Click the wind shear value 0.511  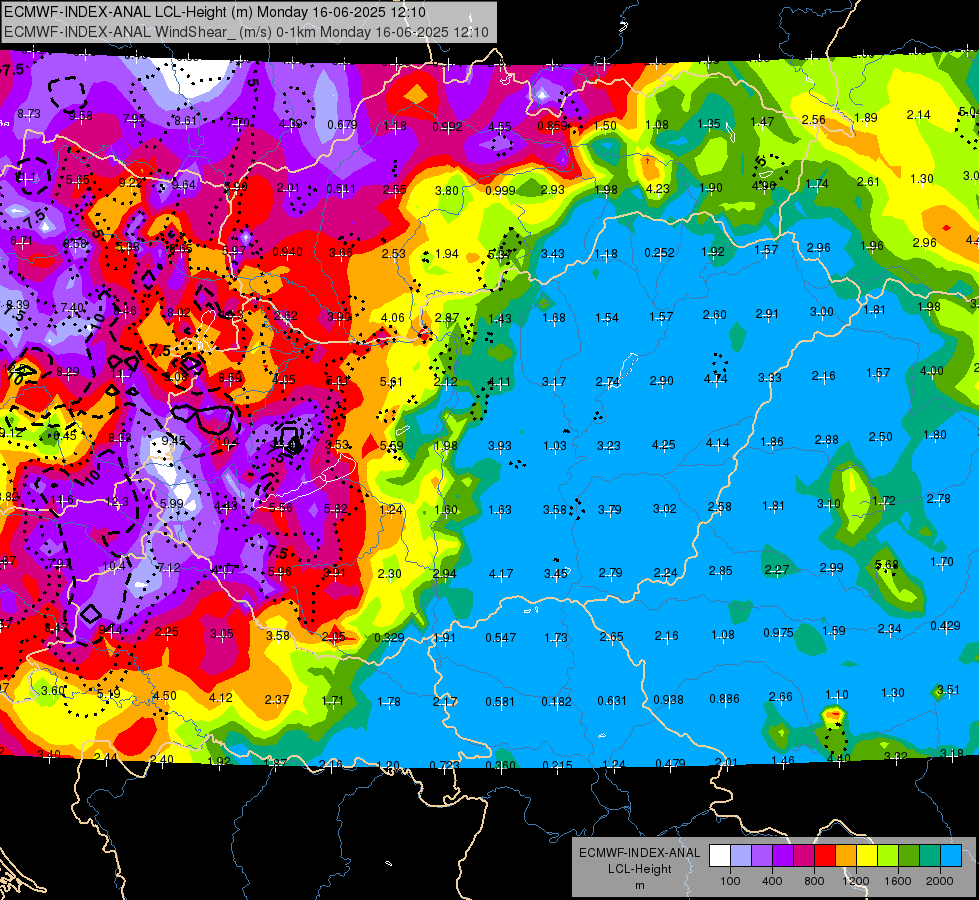[340, 189]
